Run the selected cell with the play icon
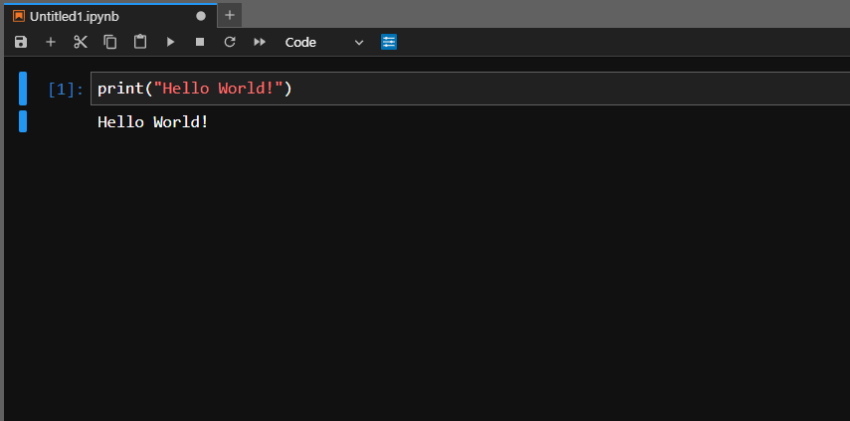This screenshot has height=421, width=850. click(x=171, y=42)
